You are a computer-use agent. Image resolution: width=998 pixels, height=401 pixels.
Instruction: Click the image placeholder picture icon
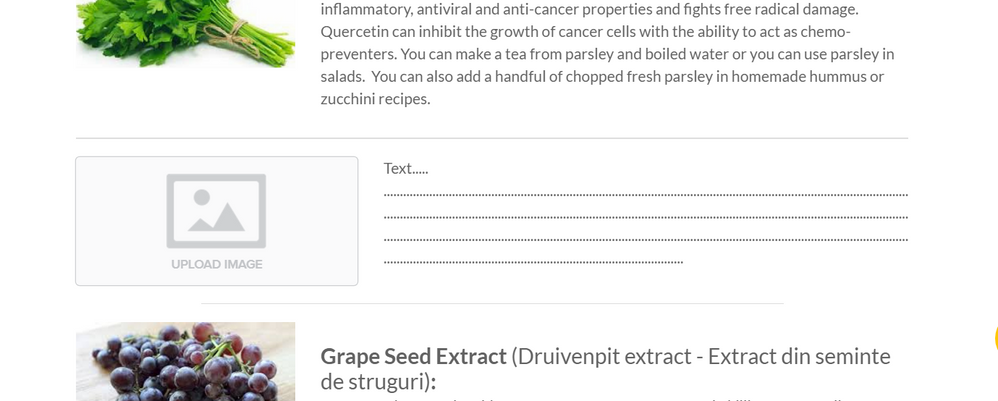coord(216,210)
